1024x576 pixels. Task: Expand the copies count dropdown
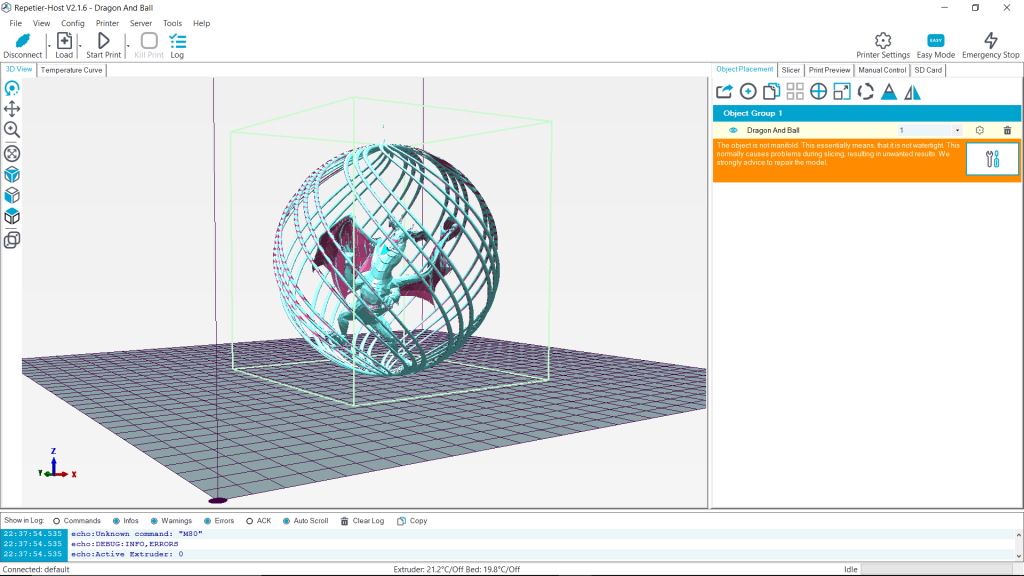pyautogui.click(x=958, y=130)
